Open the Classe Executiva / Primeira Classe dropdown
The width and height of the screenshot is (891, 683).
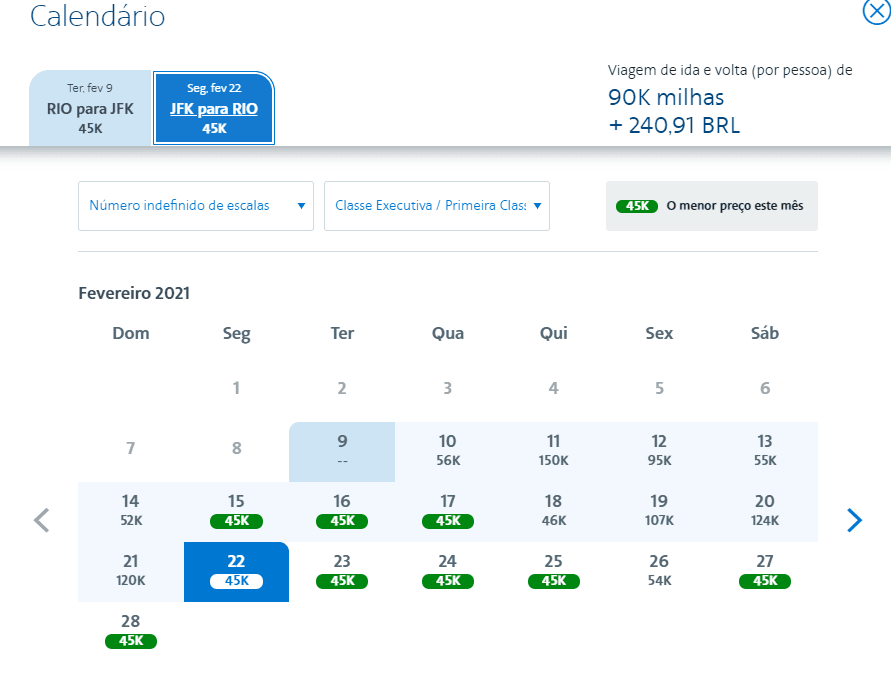437,206
